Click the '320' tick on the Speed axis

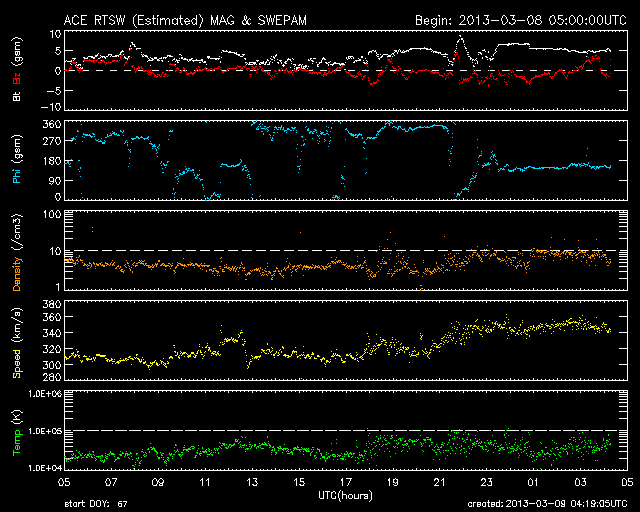(52, 349)
